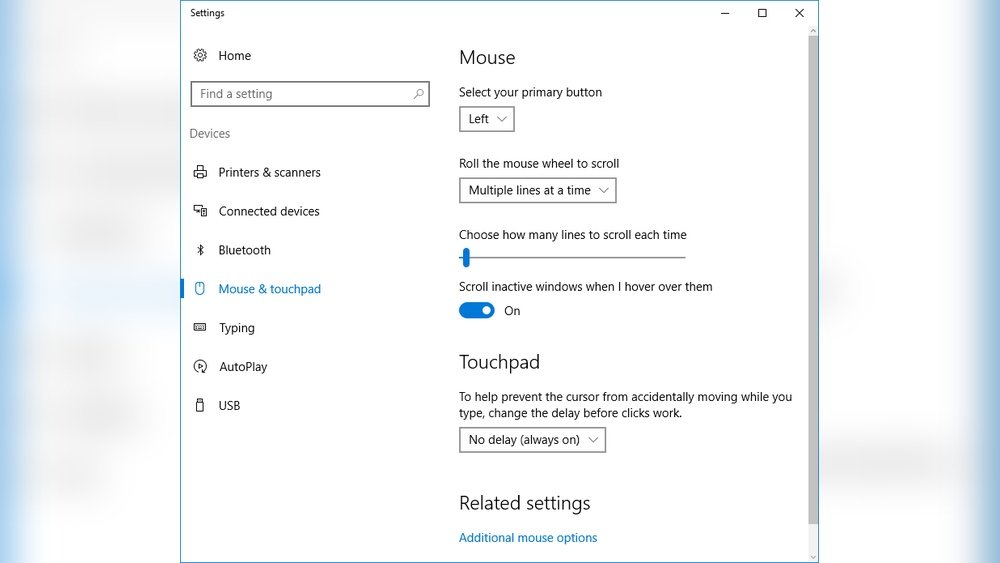Screen dimensions: 1000x563
Task: Click the Connected devices icon
Action: coord(200,211)
